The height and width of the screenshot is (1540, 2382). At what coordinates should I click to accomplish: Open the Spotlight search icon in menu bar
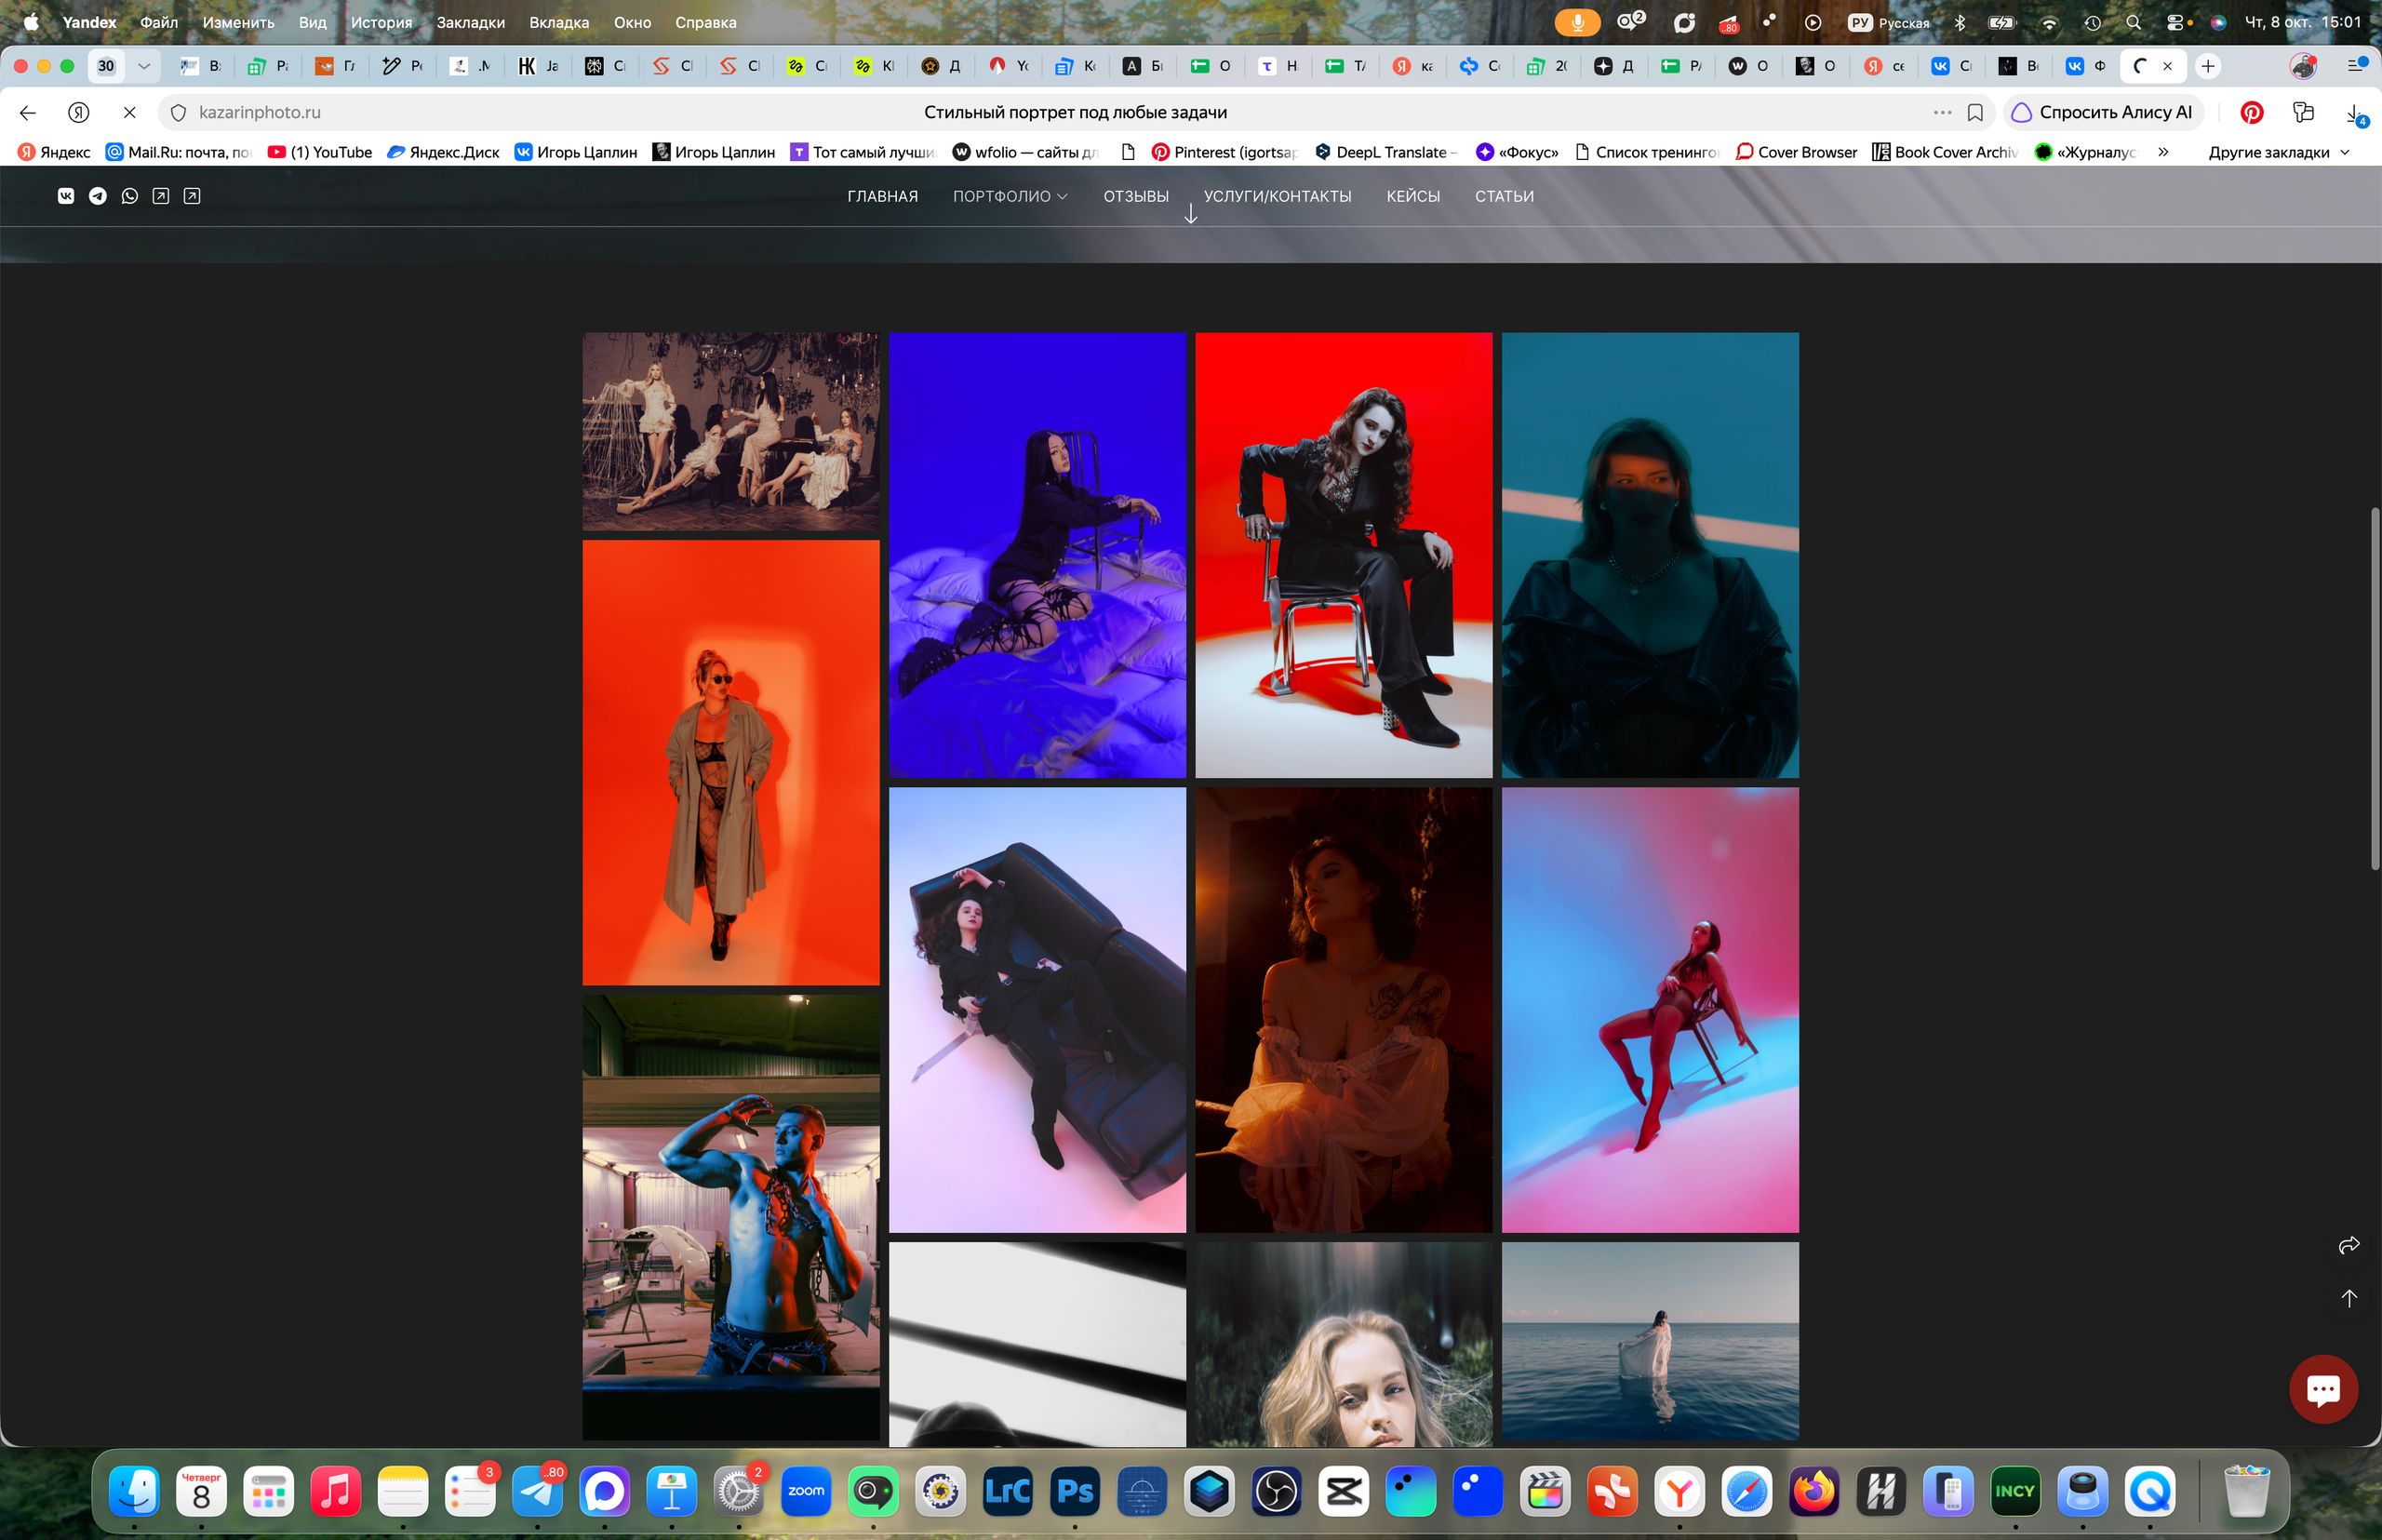pyautogui.click(x=2133, y=22)
